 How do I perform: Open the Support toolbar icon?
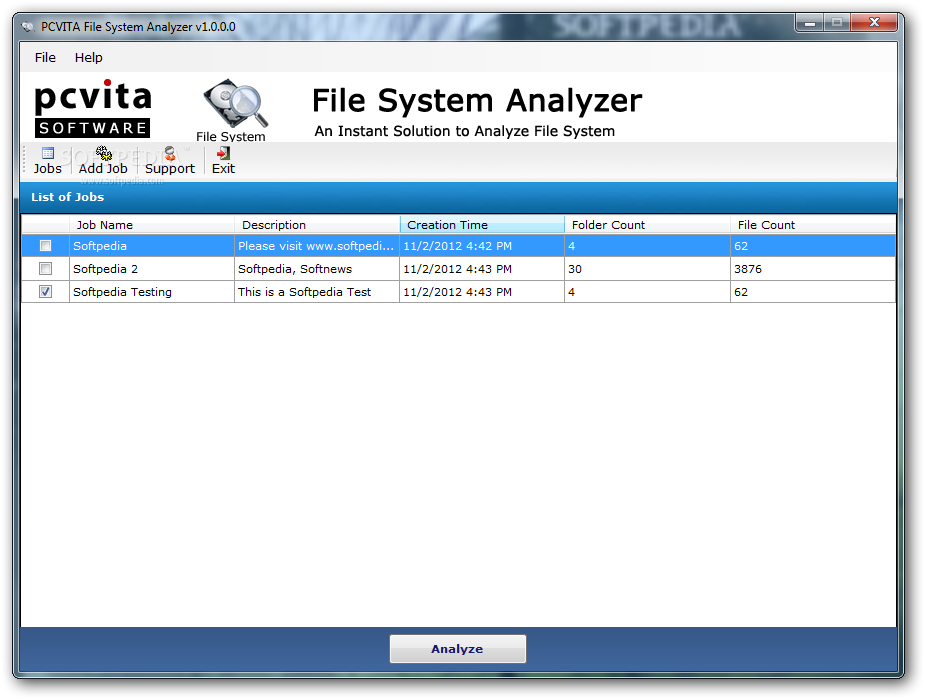click(x=170, y=153)
